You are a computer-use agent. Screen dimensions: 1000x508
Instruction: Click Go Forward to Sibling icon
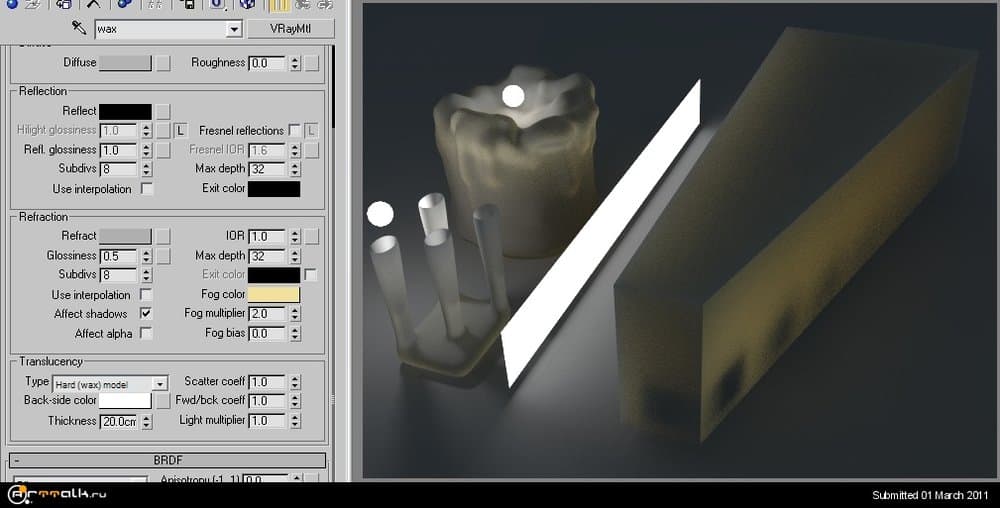[325, 4]
